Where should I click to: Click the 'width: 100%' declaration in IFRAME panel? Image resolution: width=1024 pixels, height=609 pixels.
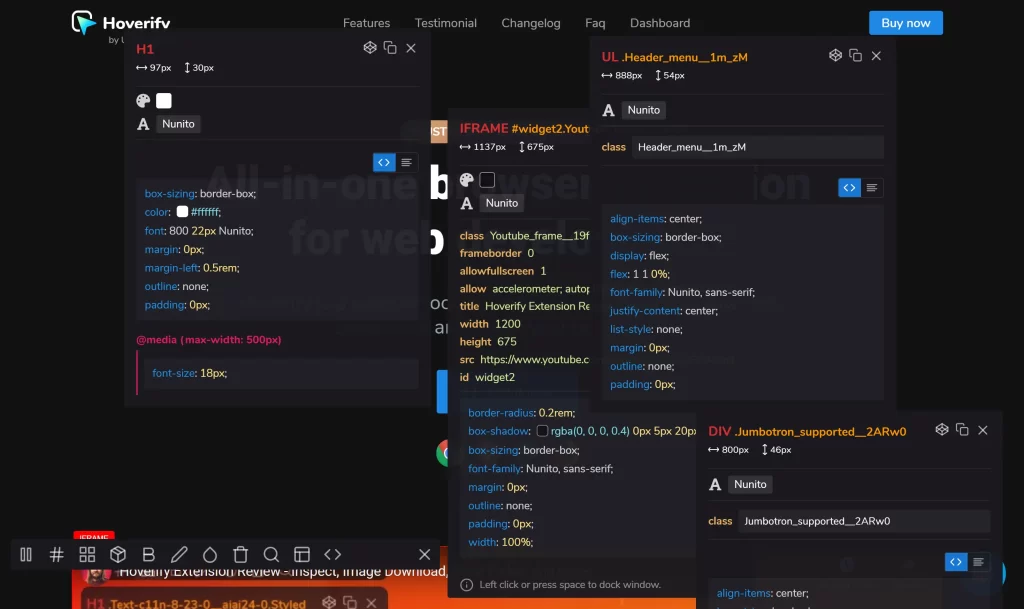click(500, 542)
